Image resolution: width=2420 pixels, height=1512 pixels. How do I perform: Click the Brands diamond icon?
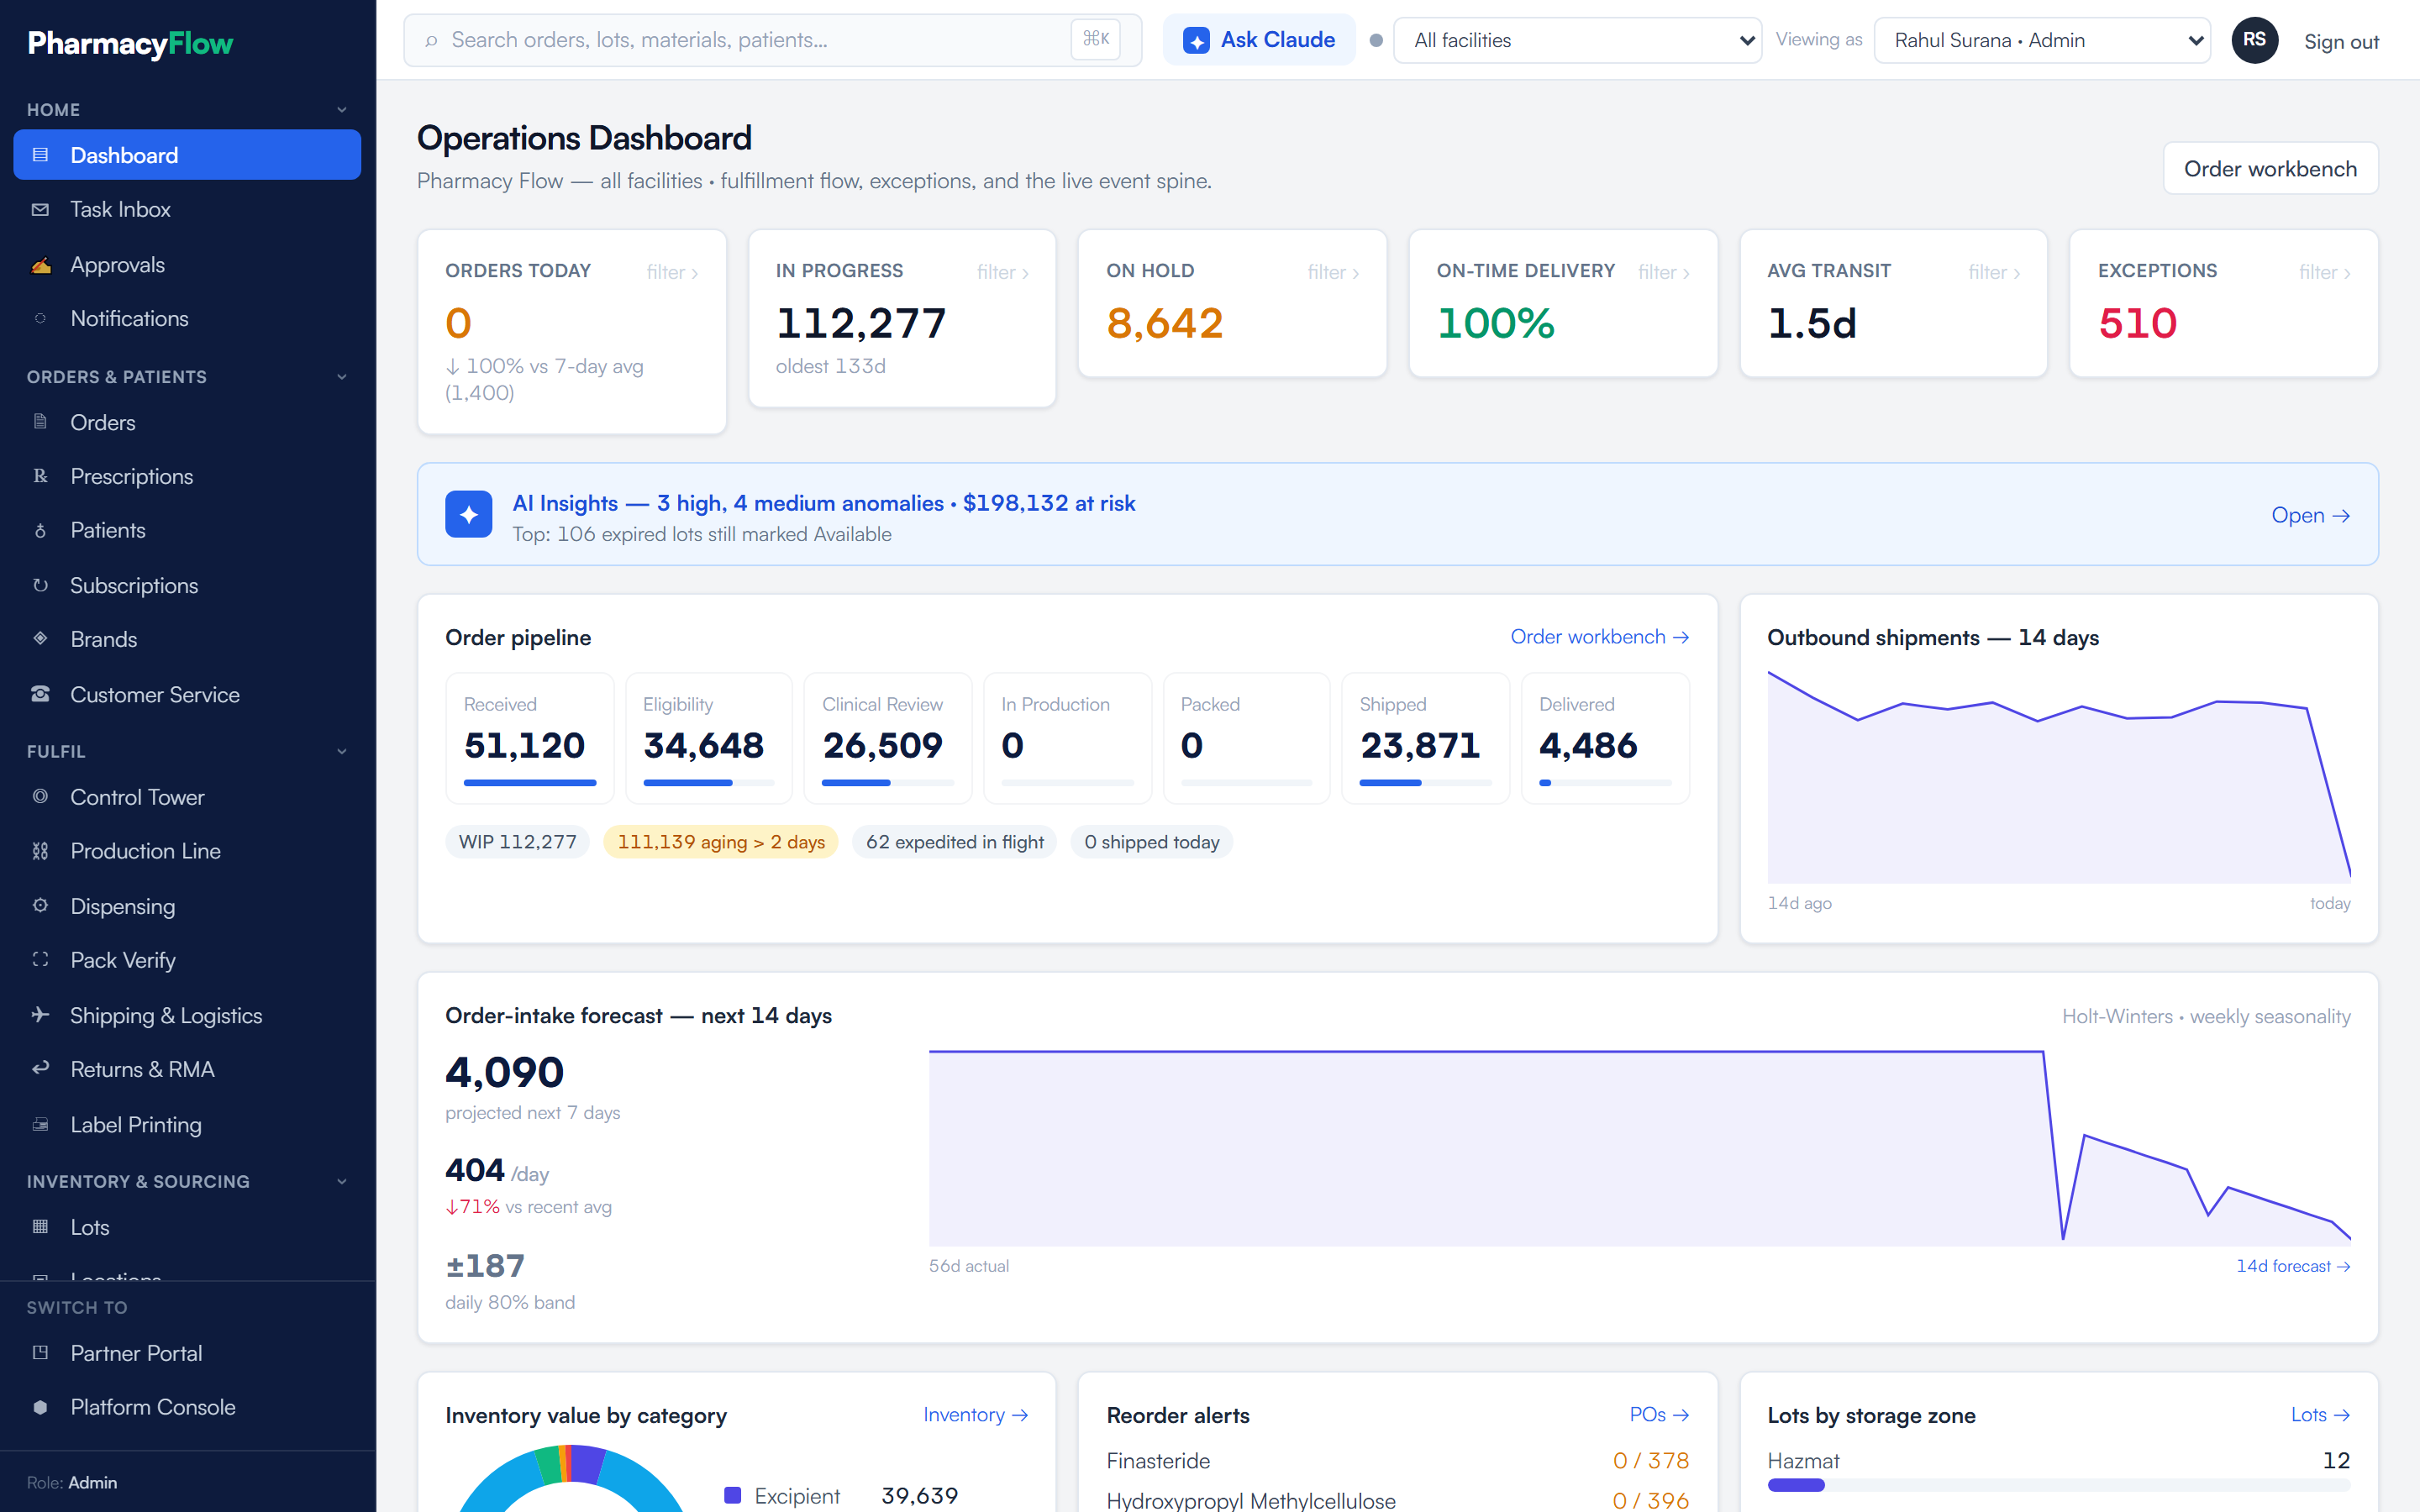pyautogui.click(x=40, y=639)
